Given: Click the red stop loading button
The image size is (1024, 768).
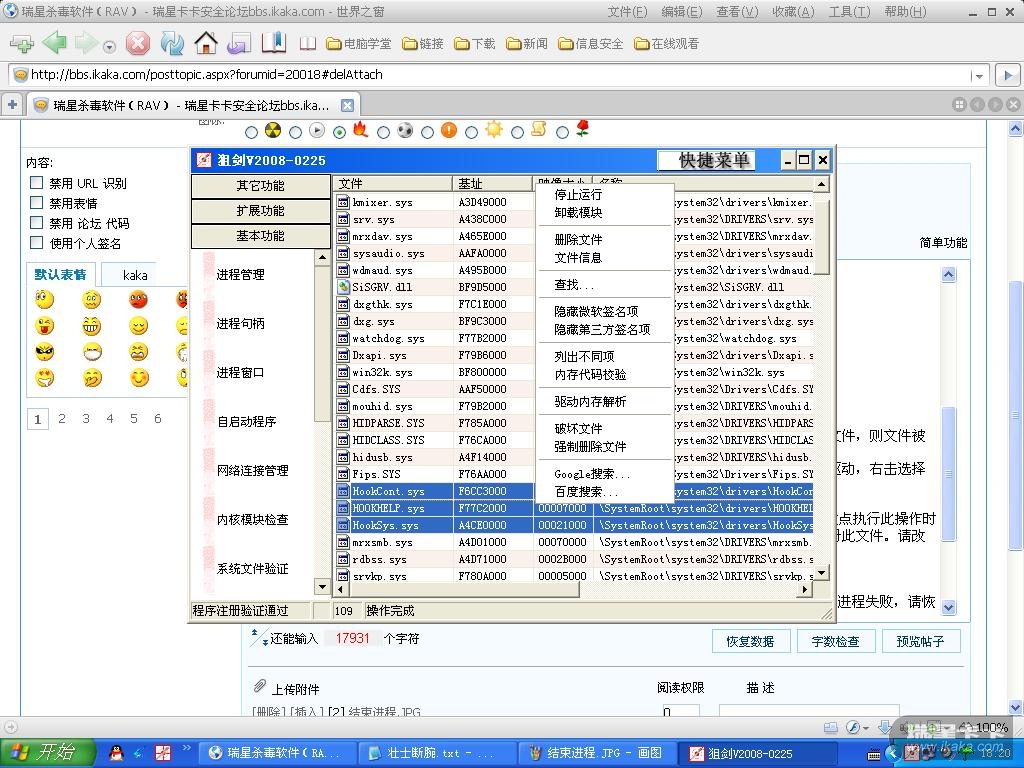Looking at the screenshot, I should tap(138, 43).
